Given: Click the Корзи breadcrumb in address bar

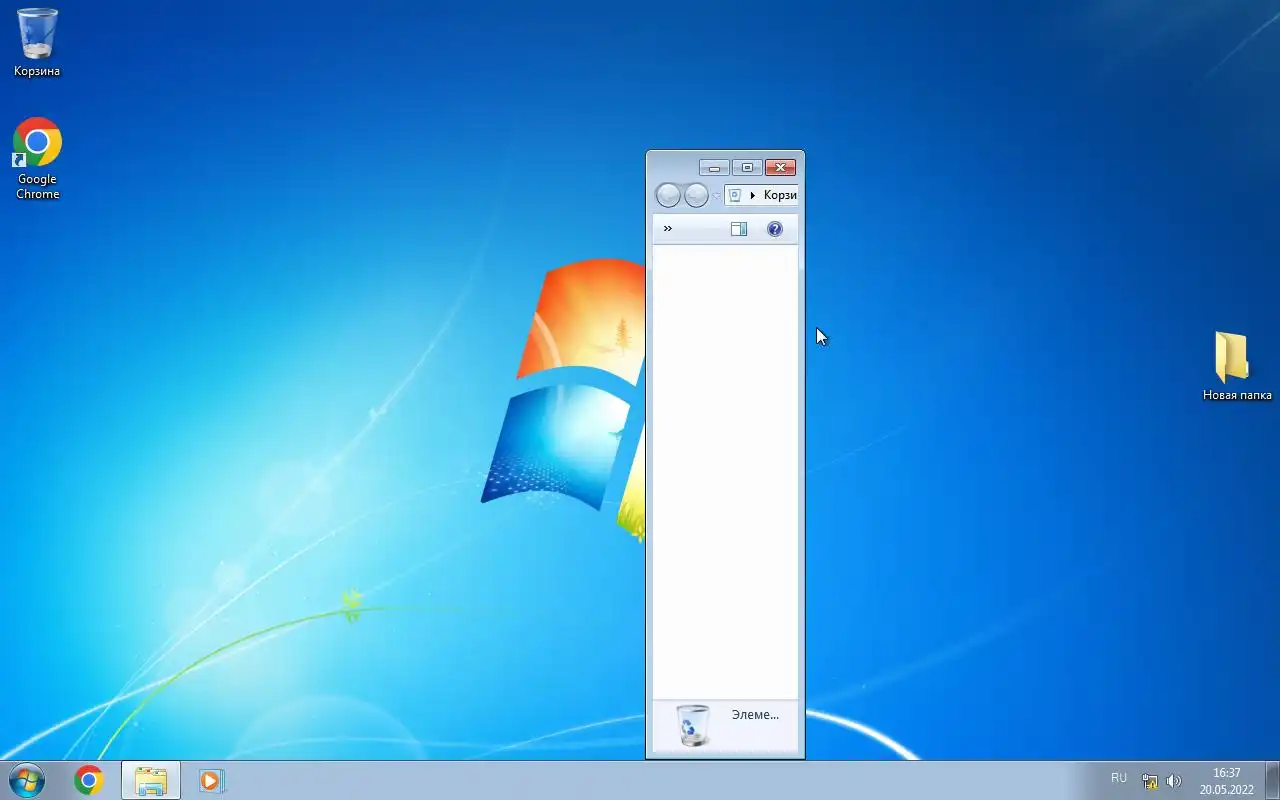Looking at the screenshot, I should [780, 195].
